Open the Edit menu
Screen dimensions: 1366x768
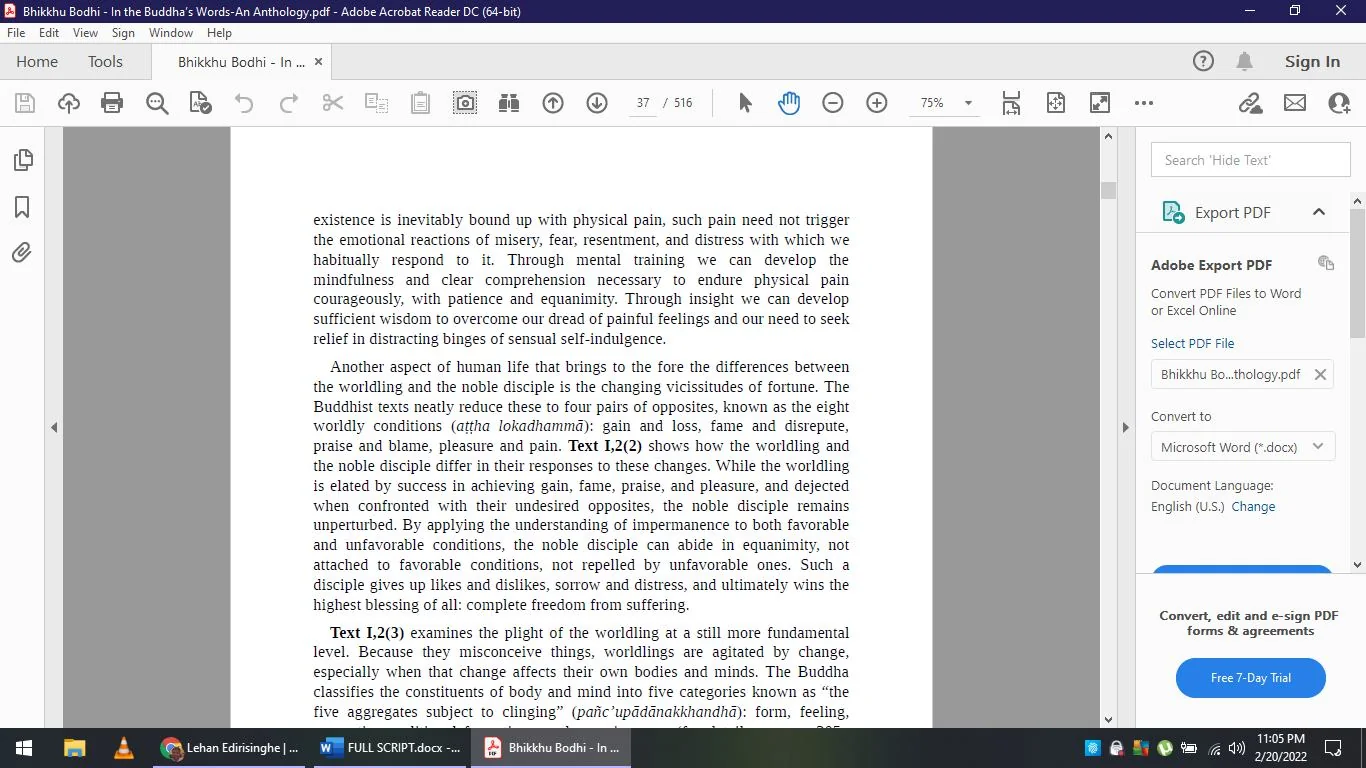(x=49, y=33)
